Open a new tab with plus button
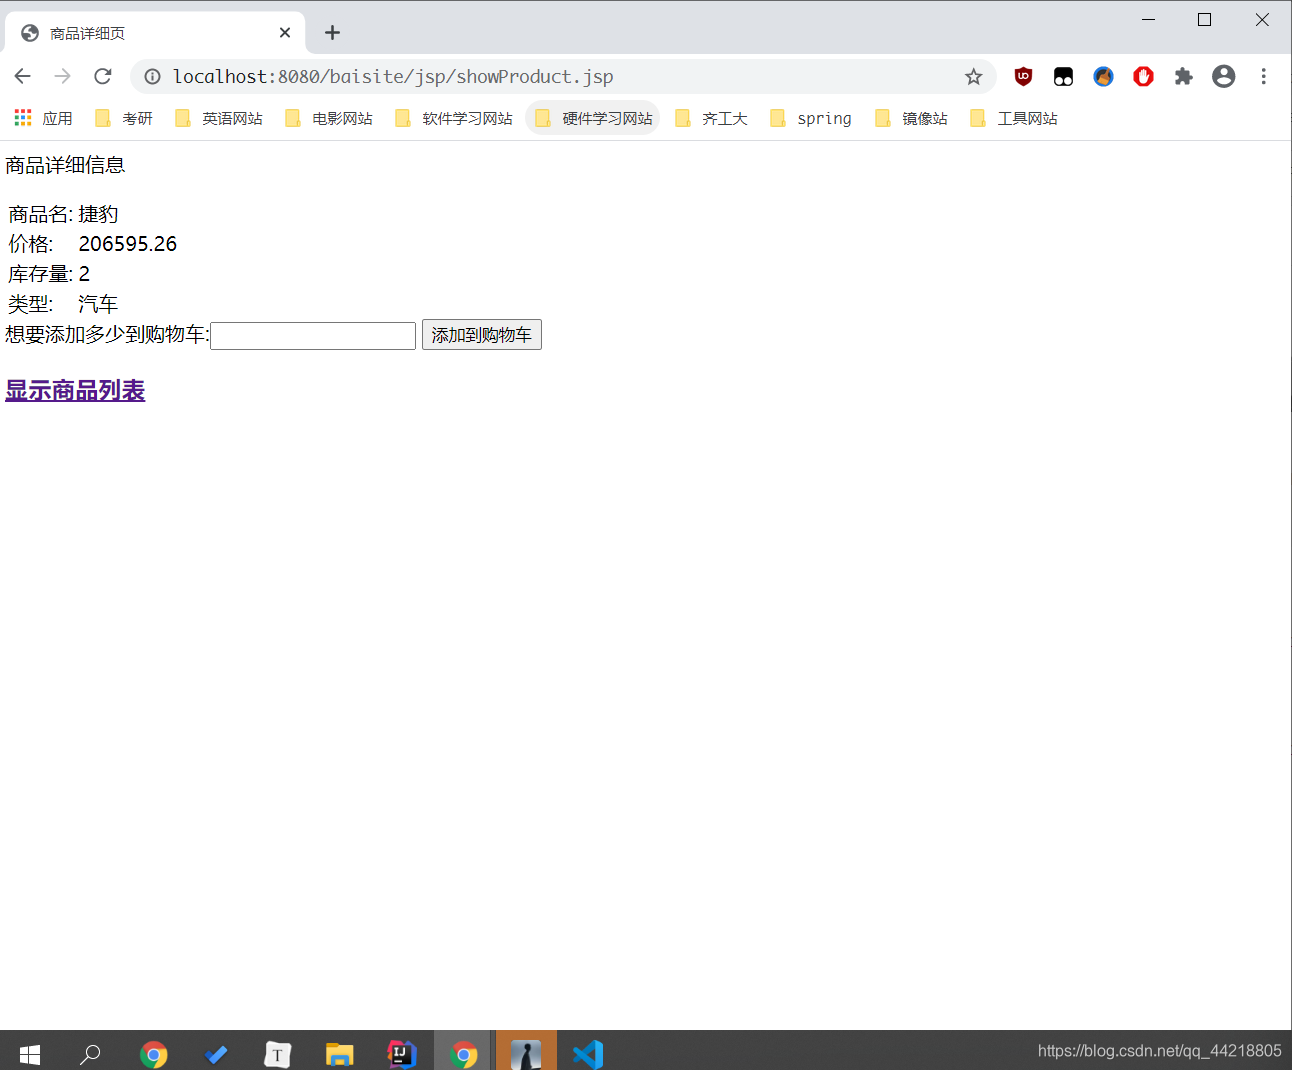Image resolution: width=1292 pixels, height=1070 pixels. 332,33
